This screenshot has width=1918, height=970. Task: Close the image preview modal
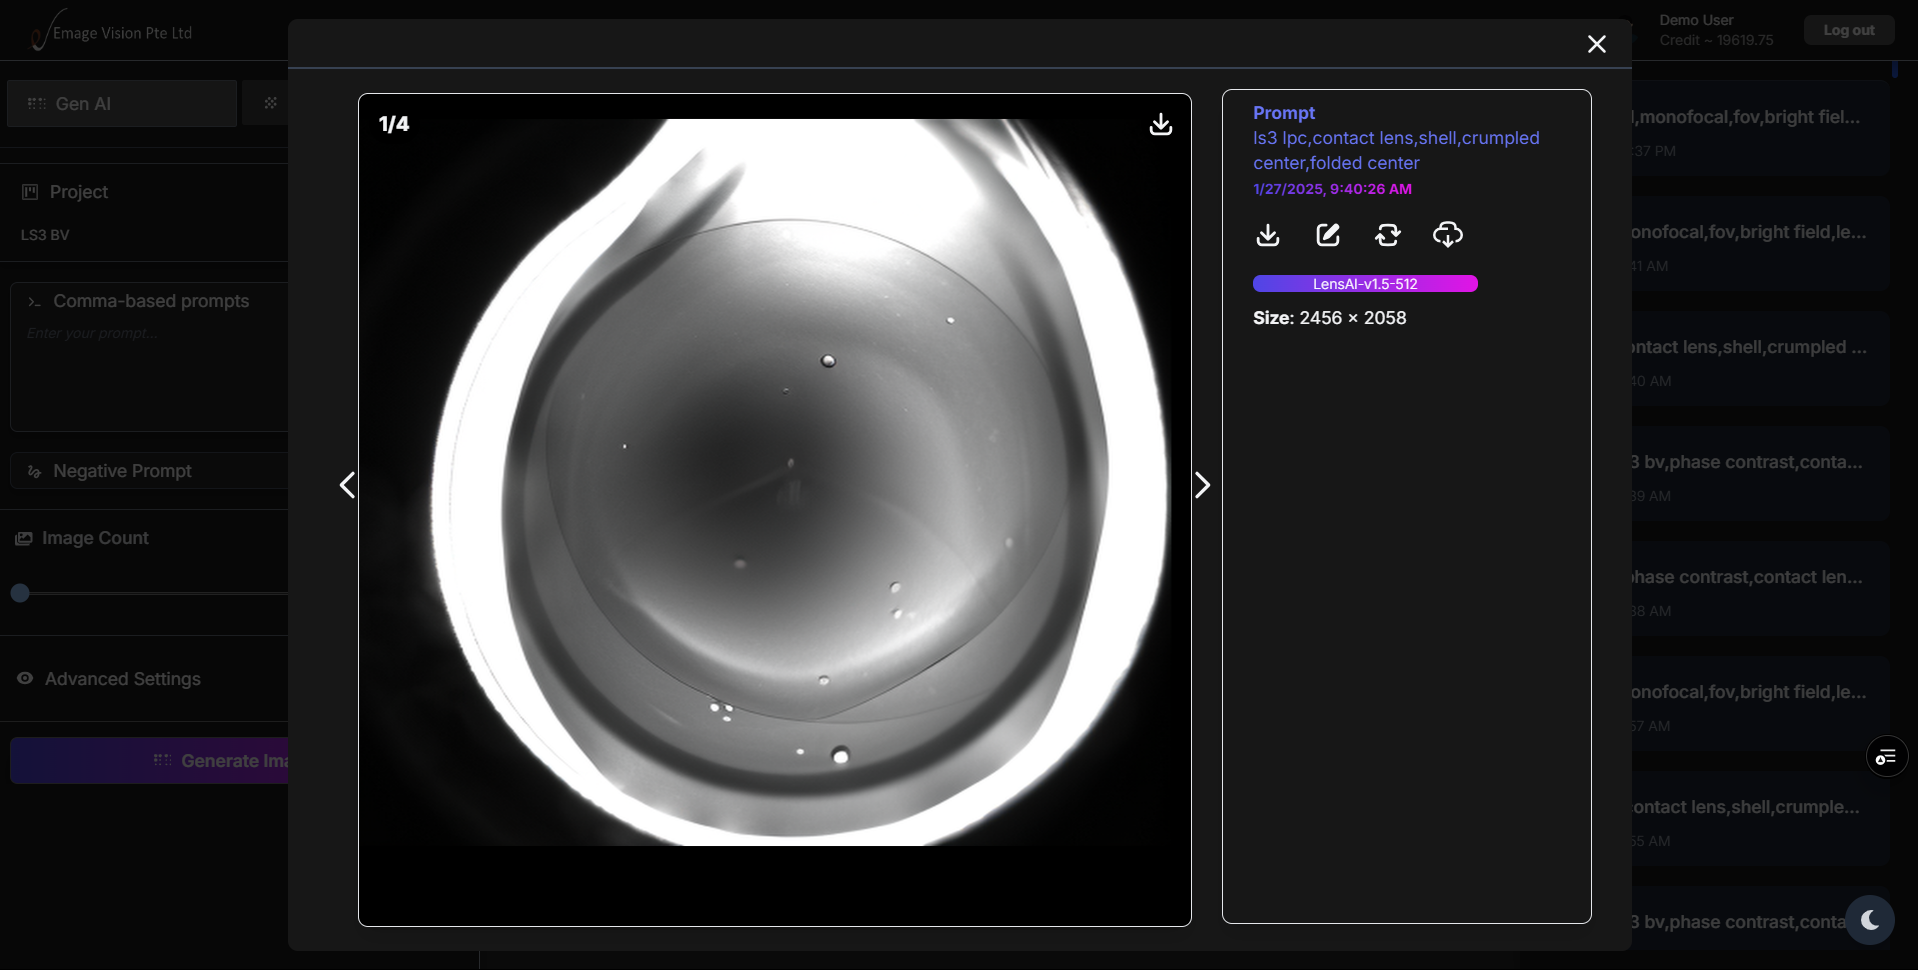pyautogui.click(x=1596, y=44)
